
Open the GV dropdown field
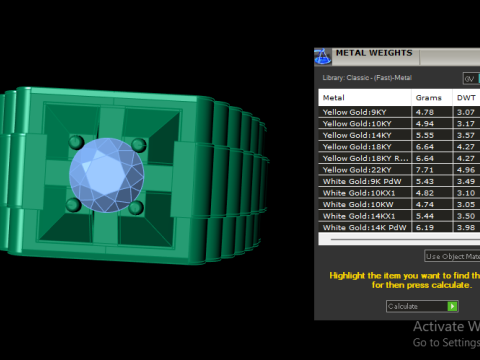pos(471,79)
